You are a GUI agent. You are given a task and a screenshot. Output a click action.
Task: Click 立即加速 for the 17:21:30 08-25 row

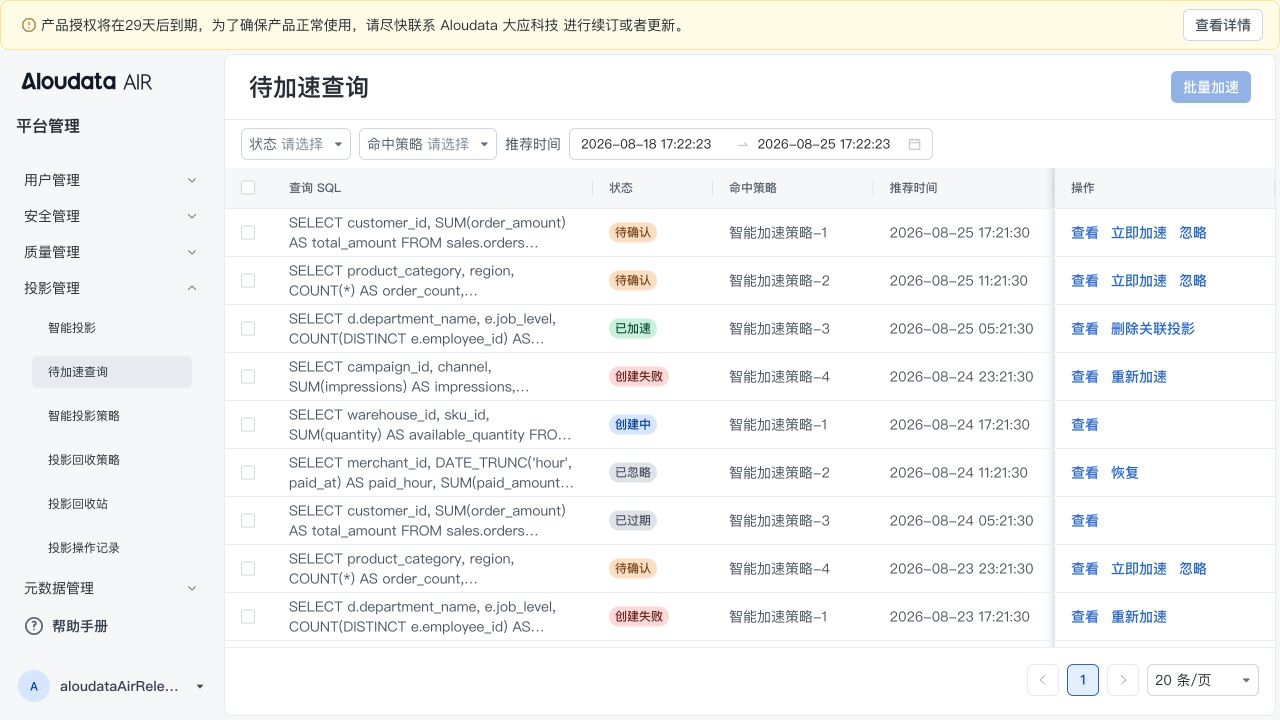point(1139,232)
